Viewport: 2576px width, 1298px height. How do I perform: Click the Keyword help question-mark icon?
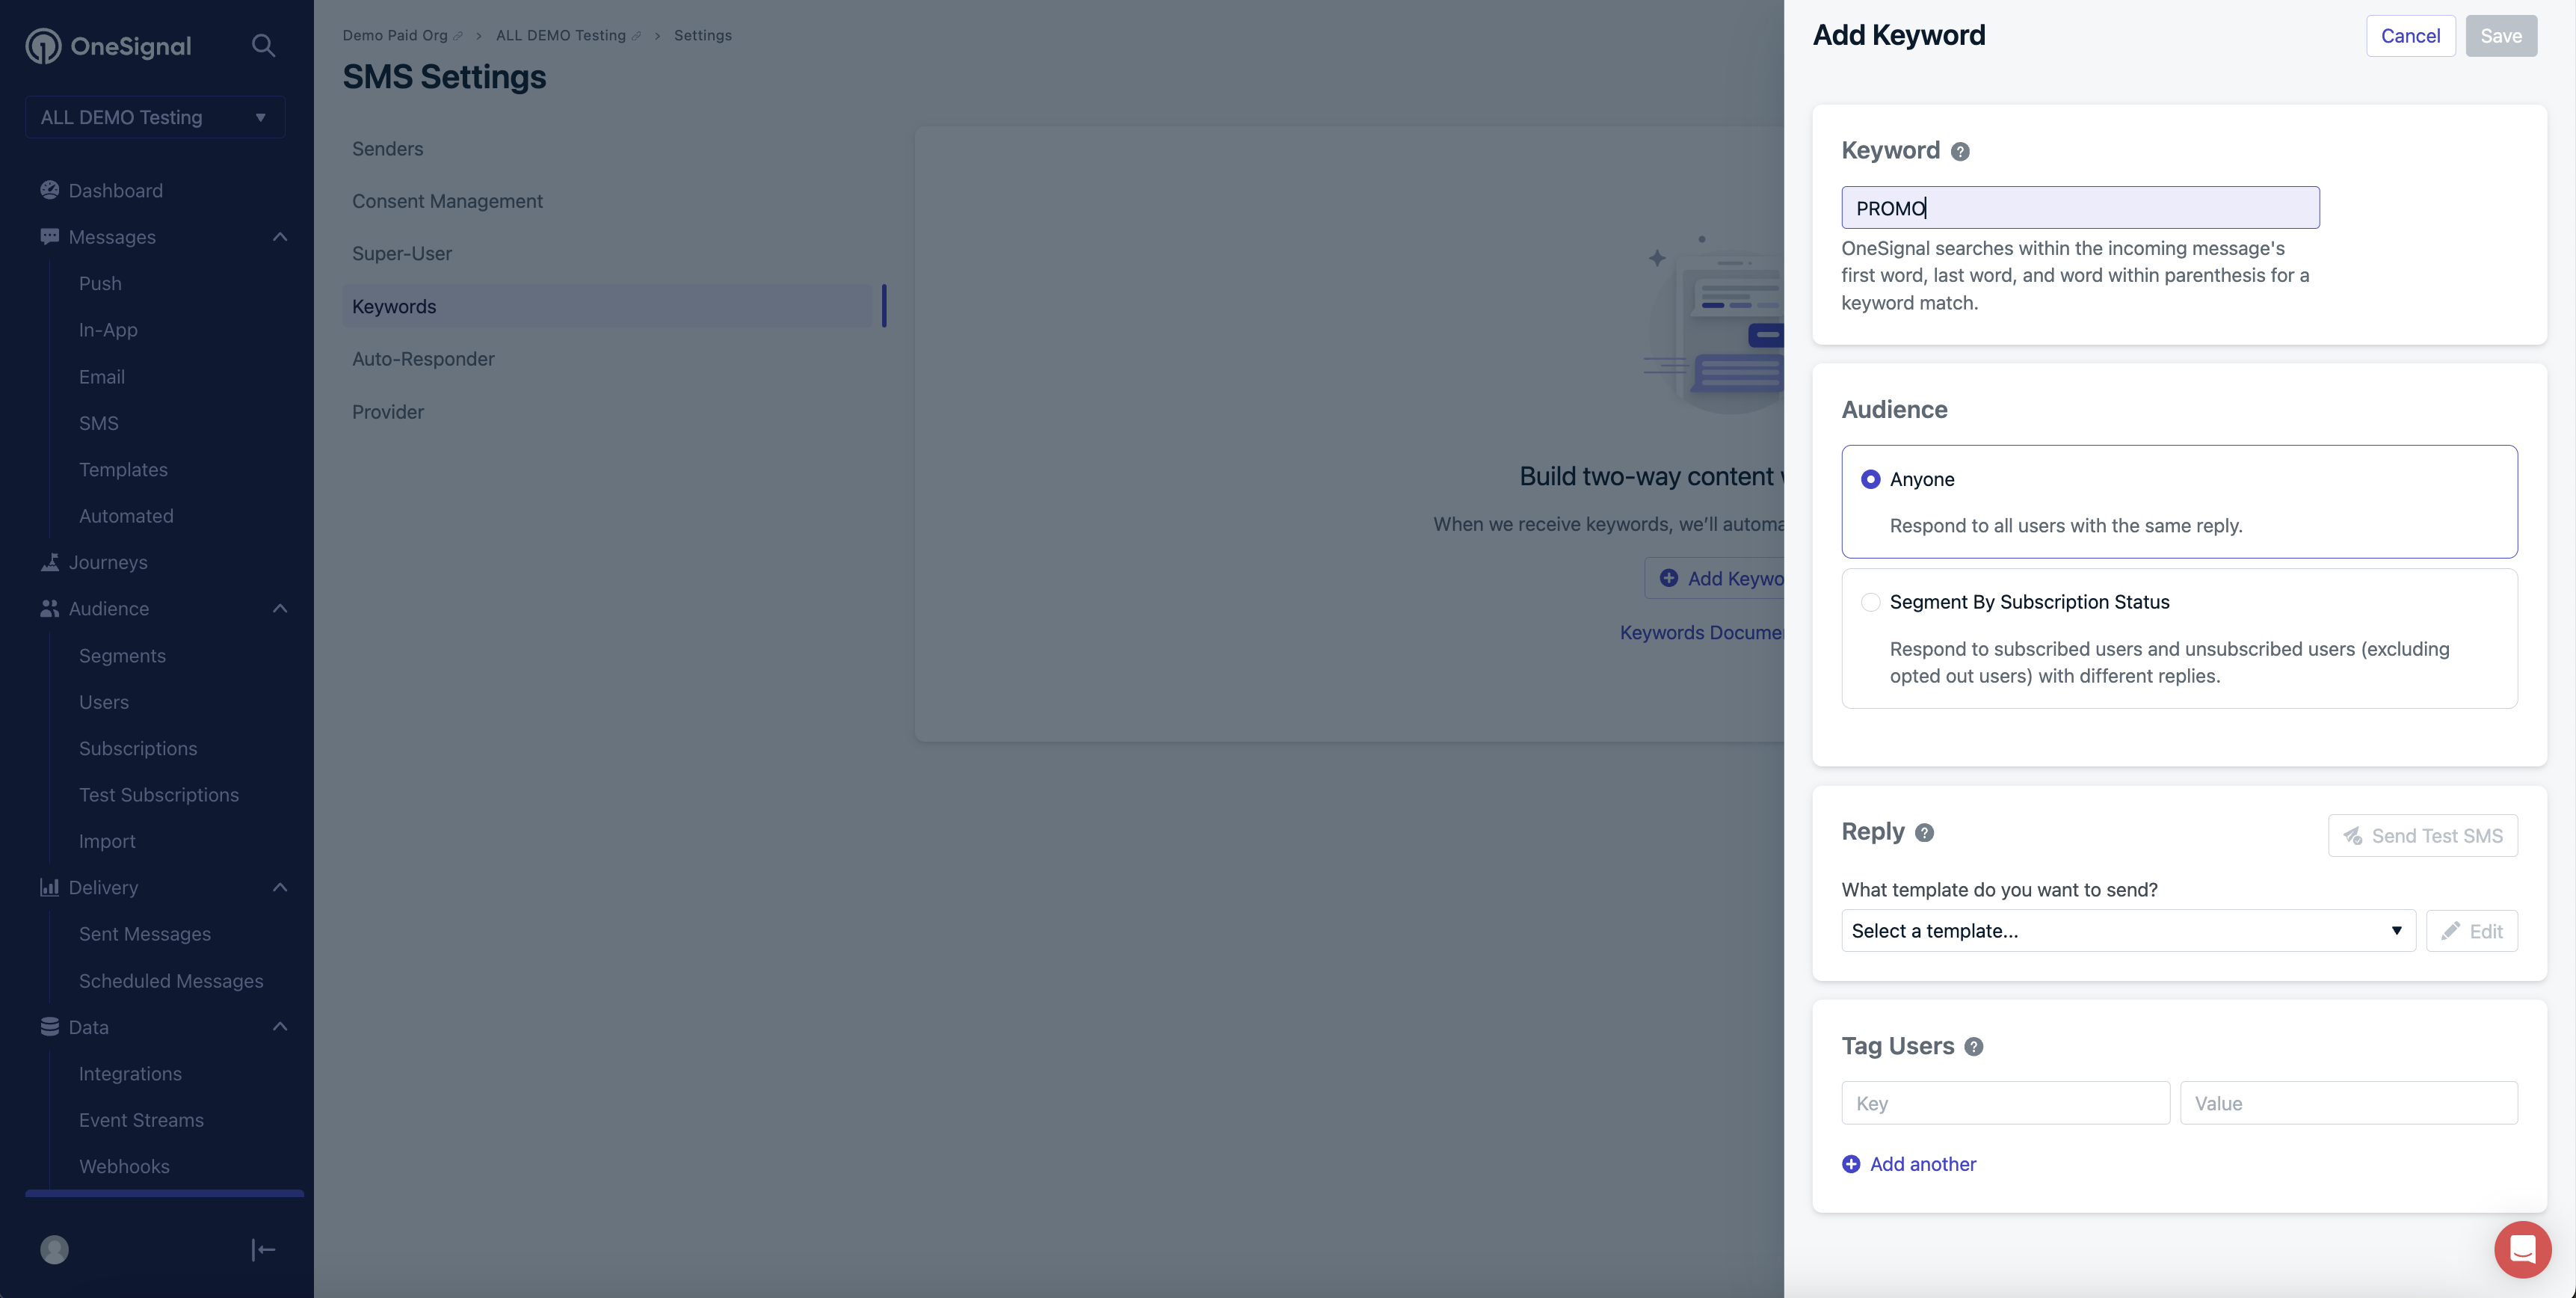(x=1960, y=151)
